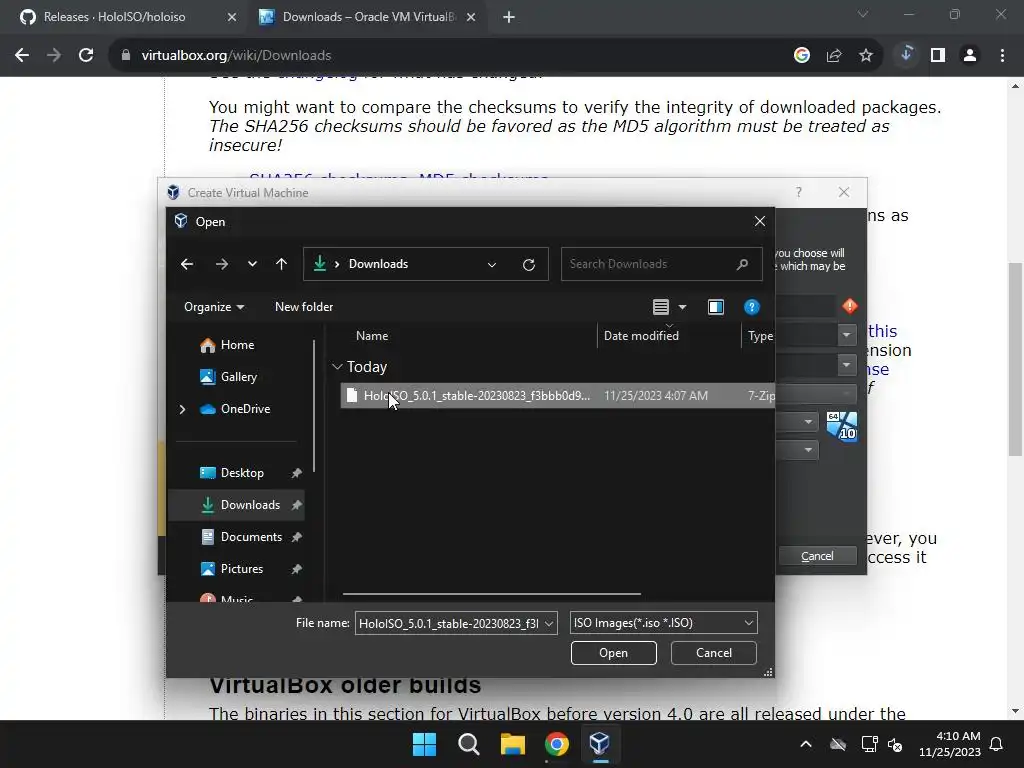This screenshot has height=768, width=1024.
Task: Open the Organize menu
Action: [x=214, y=307]
